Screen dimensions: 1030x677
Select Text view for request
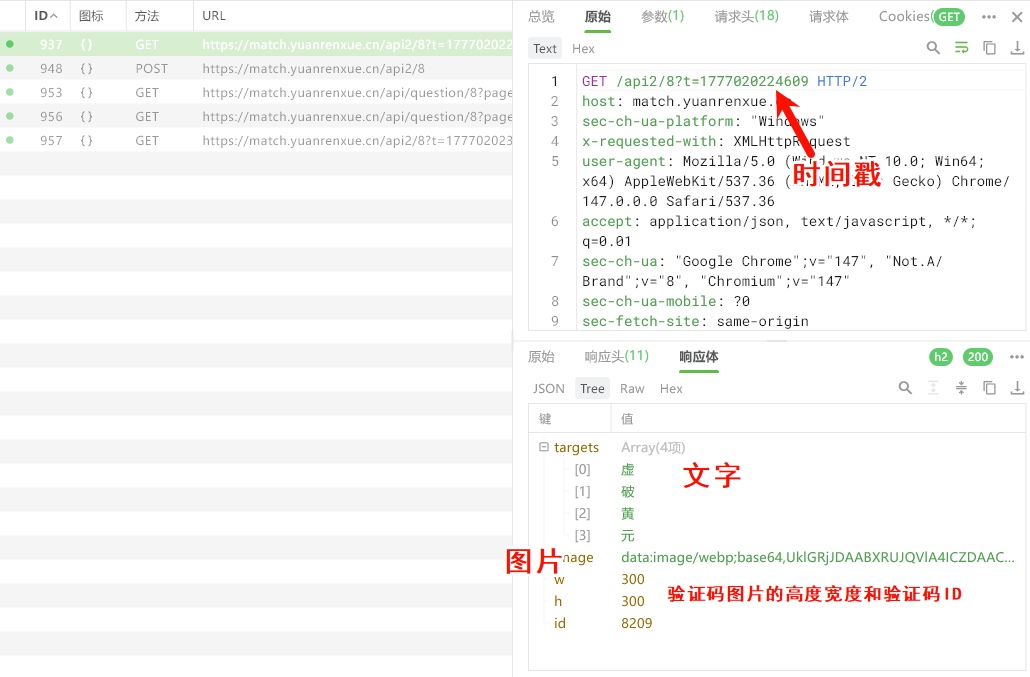pos(545,49)
